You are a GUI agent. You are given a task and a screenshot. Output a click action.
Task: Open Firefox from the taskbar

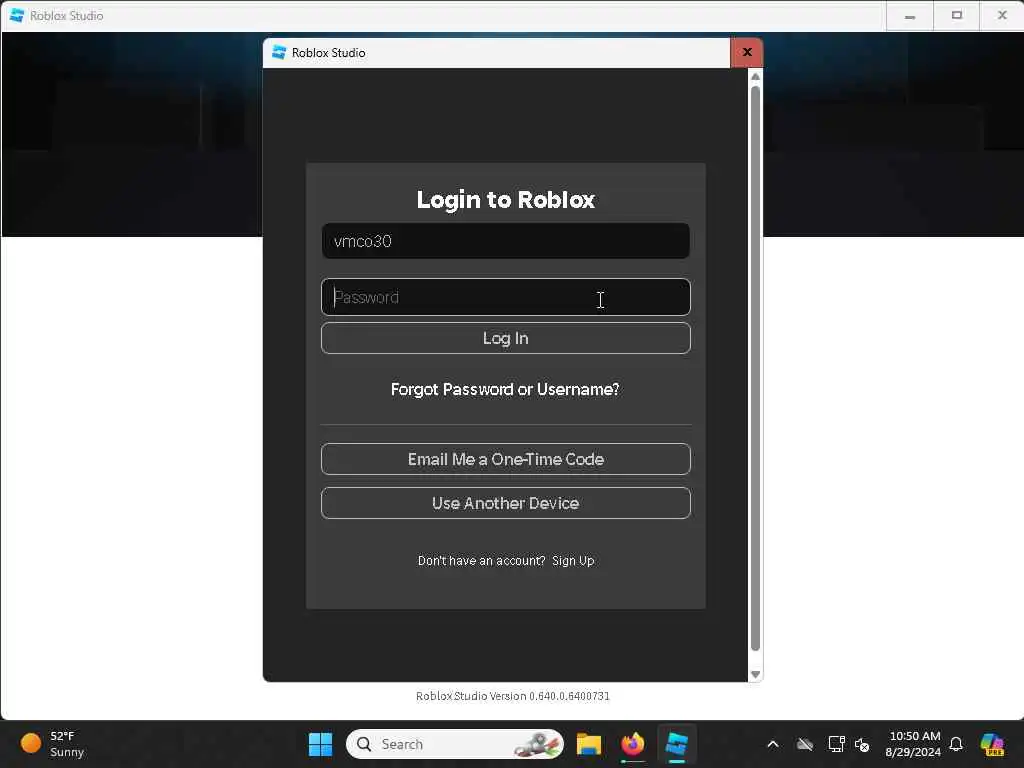pos(632,744)
